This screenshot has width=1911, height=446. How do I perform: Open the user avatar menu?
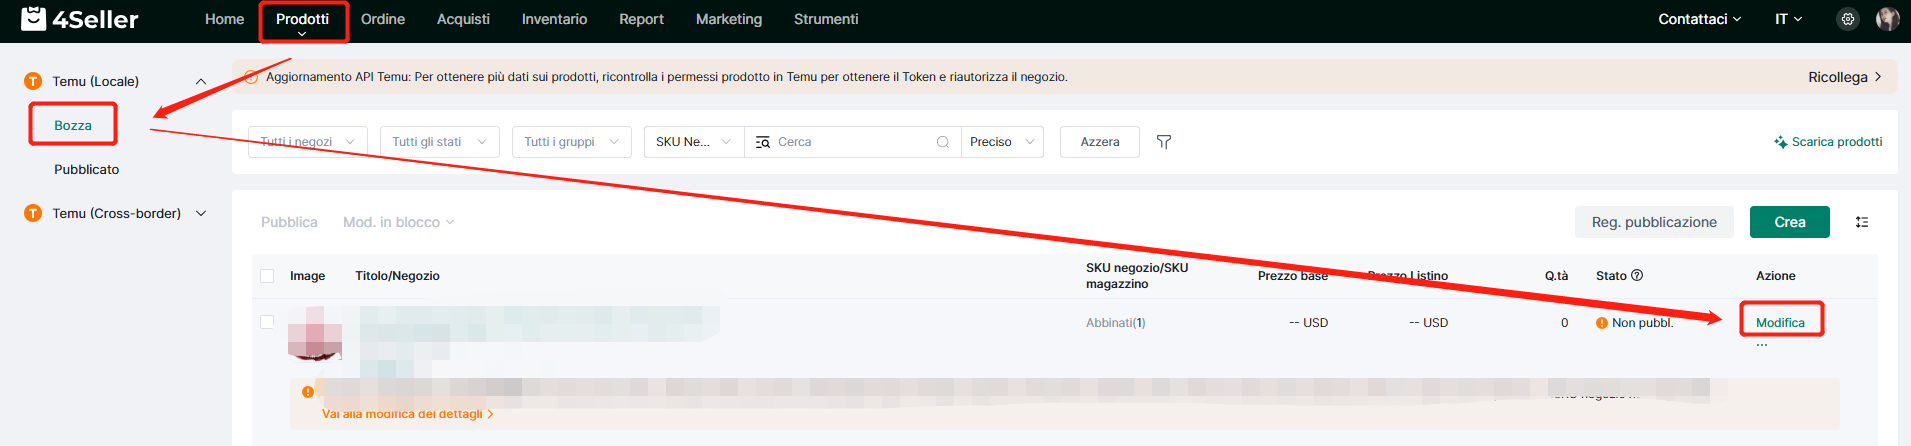(1887, 19)
